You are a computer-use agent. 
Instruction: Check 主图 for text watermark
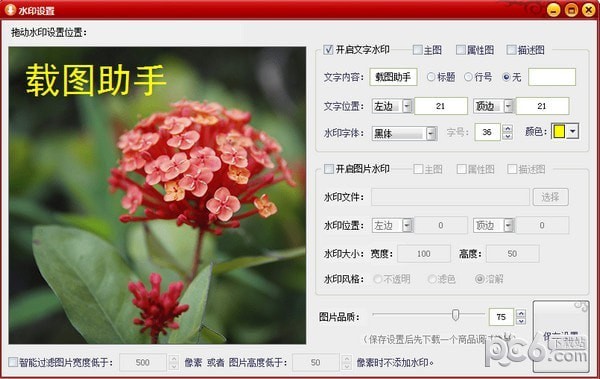tap(417, 50)
